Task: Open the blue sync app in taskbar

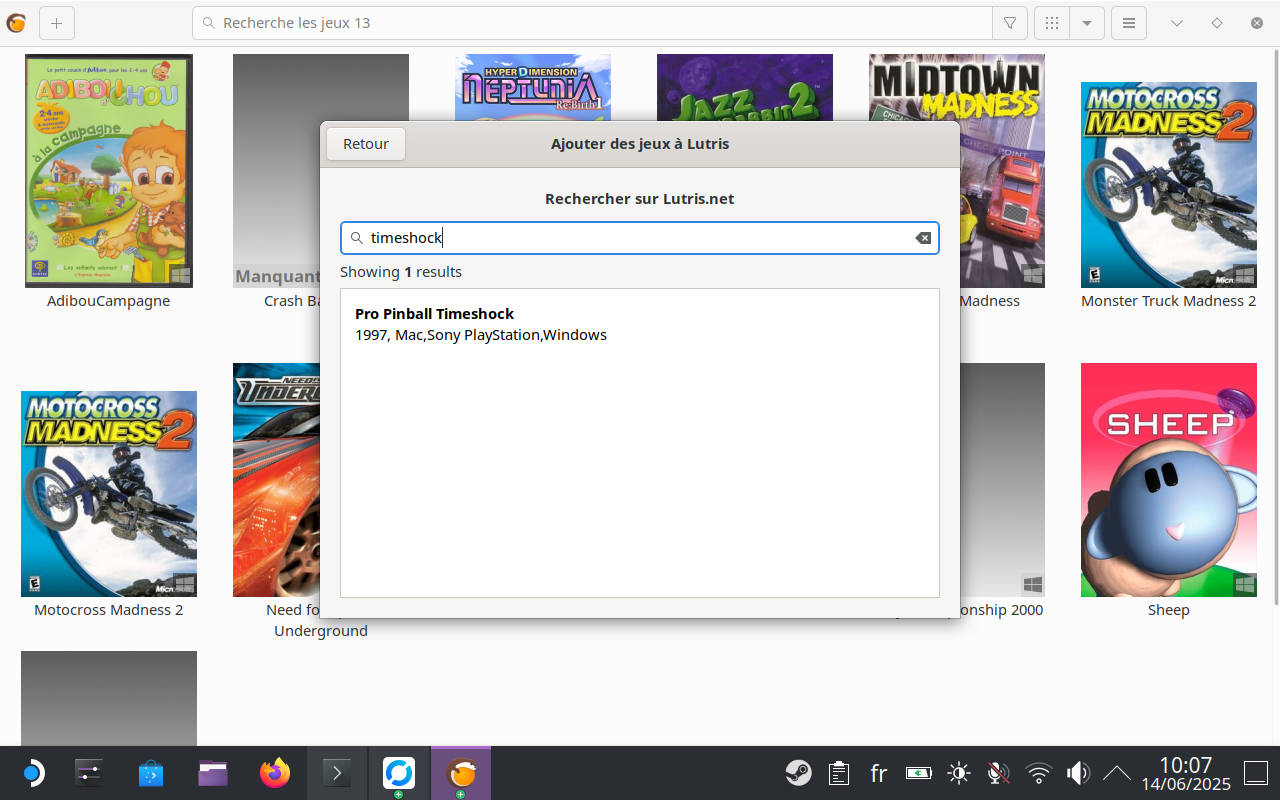Action: [399, 773]
